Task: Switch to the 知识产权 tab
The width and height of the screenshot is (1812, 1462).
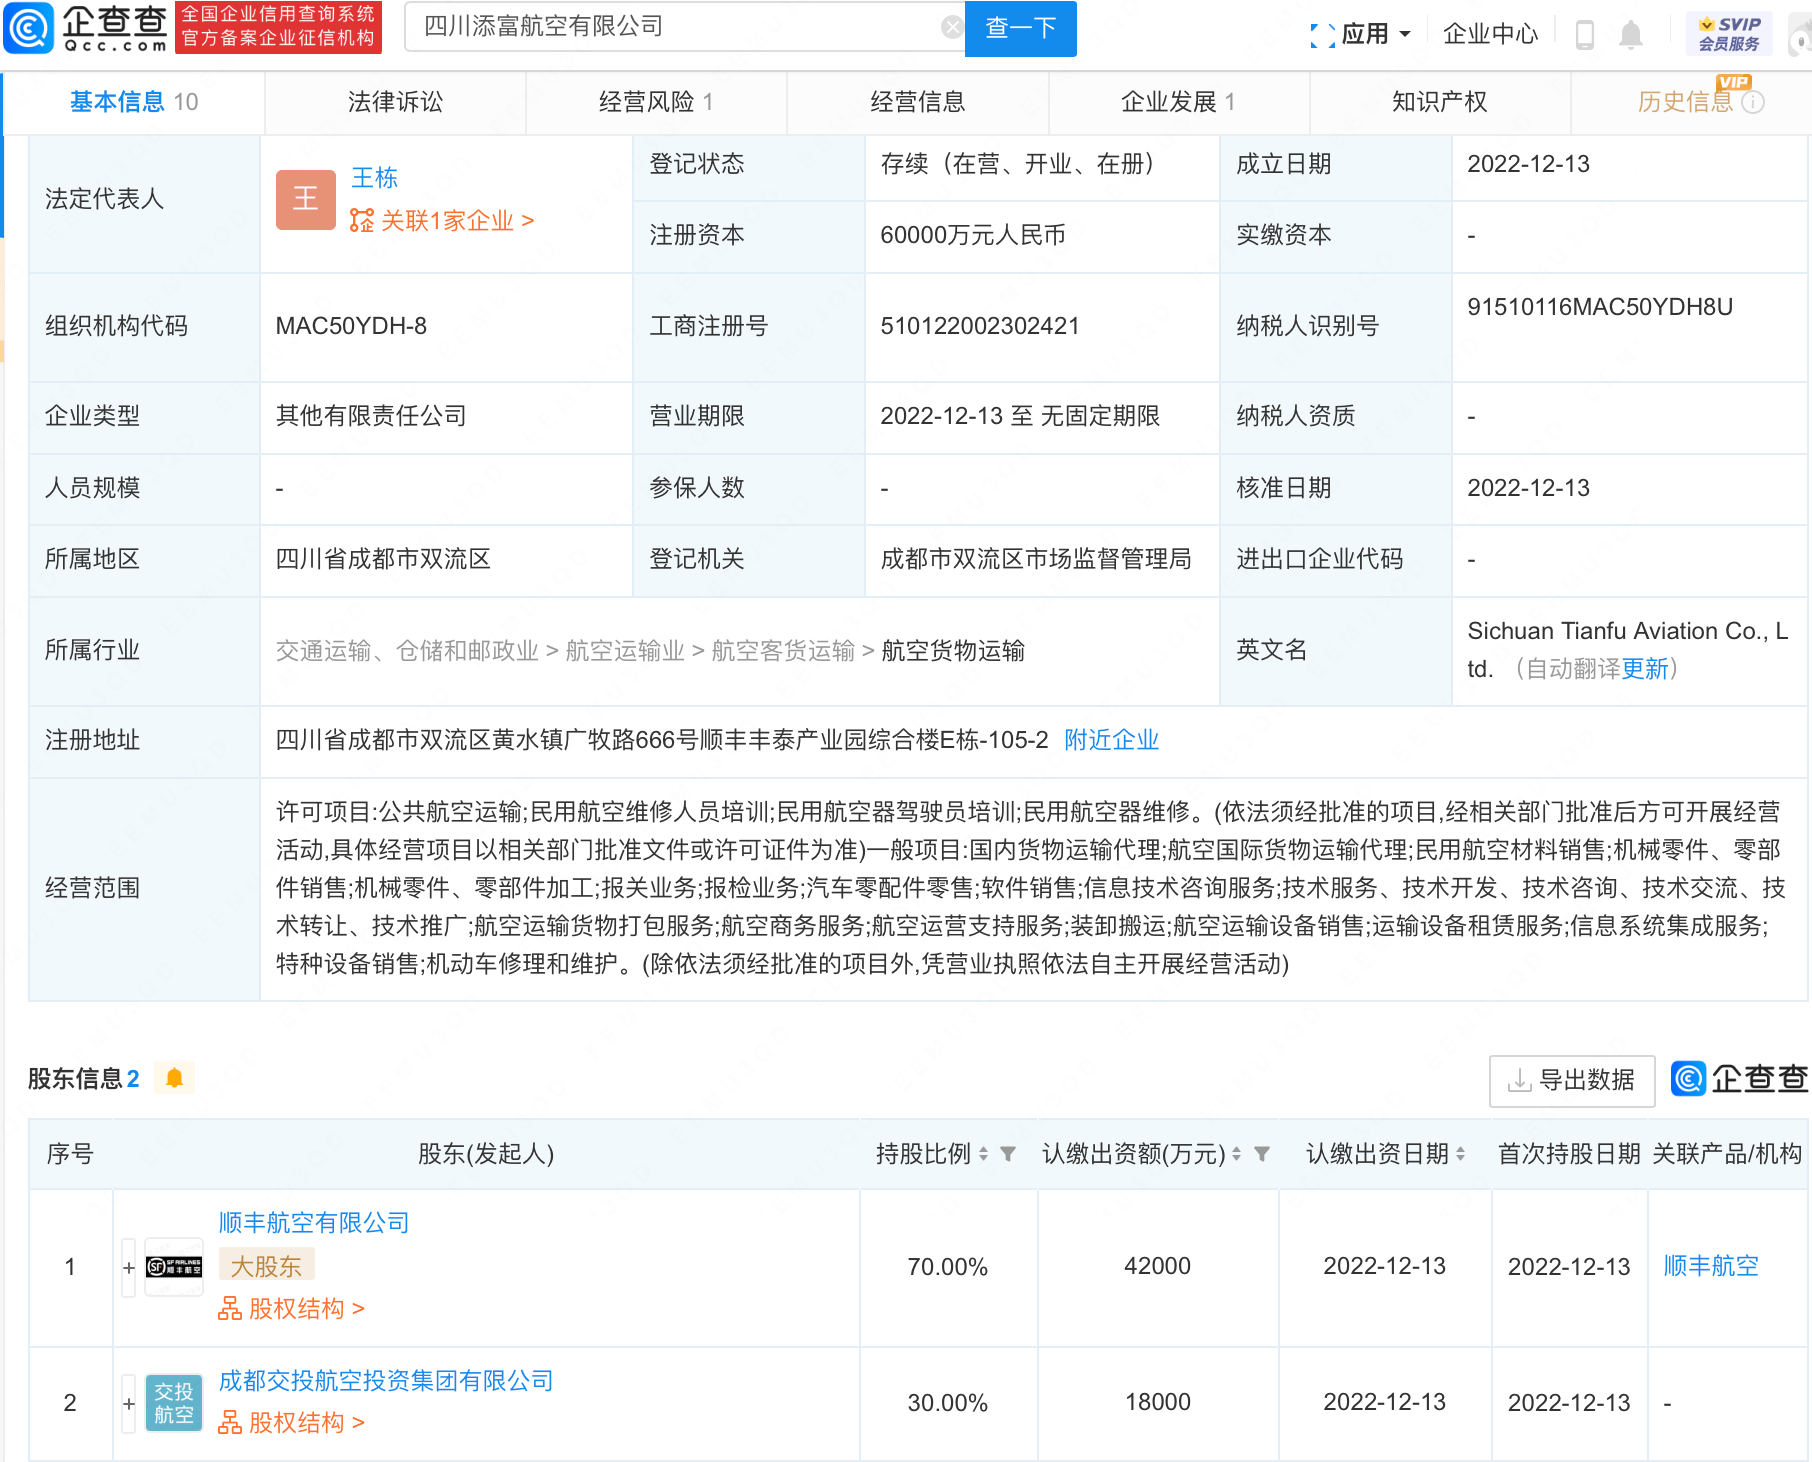Action: (1439, 102)
